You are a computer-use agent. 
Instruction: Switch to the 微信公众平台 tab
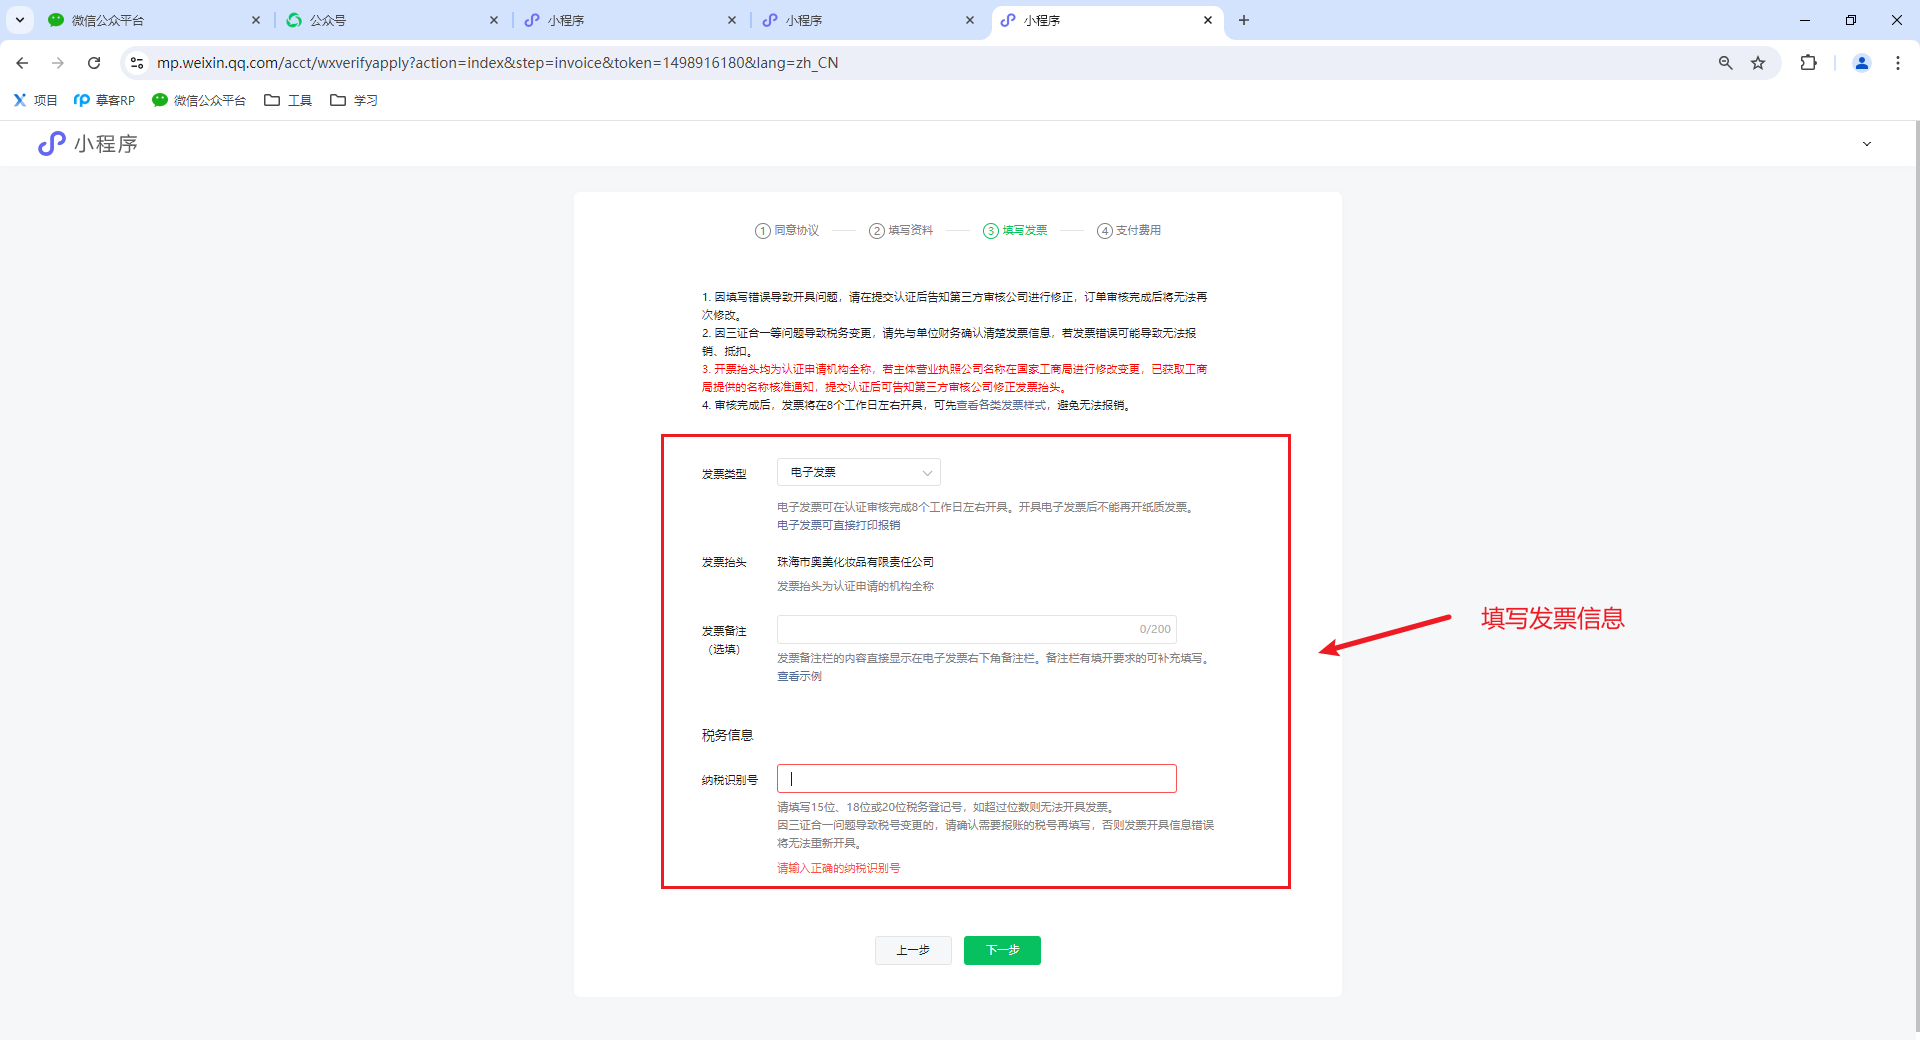pos(153,20)
